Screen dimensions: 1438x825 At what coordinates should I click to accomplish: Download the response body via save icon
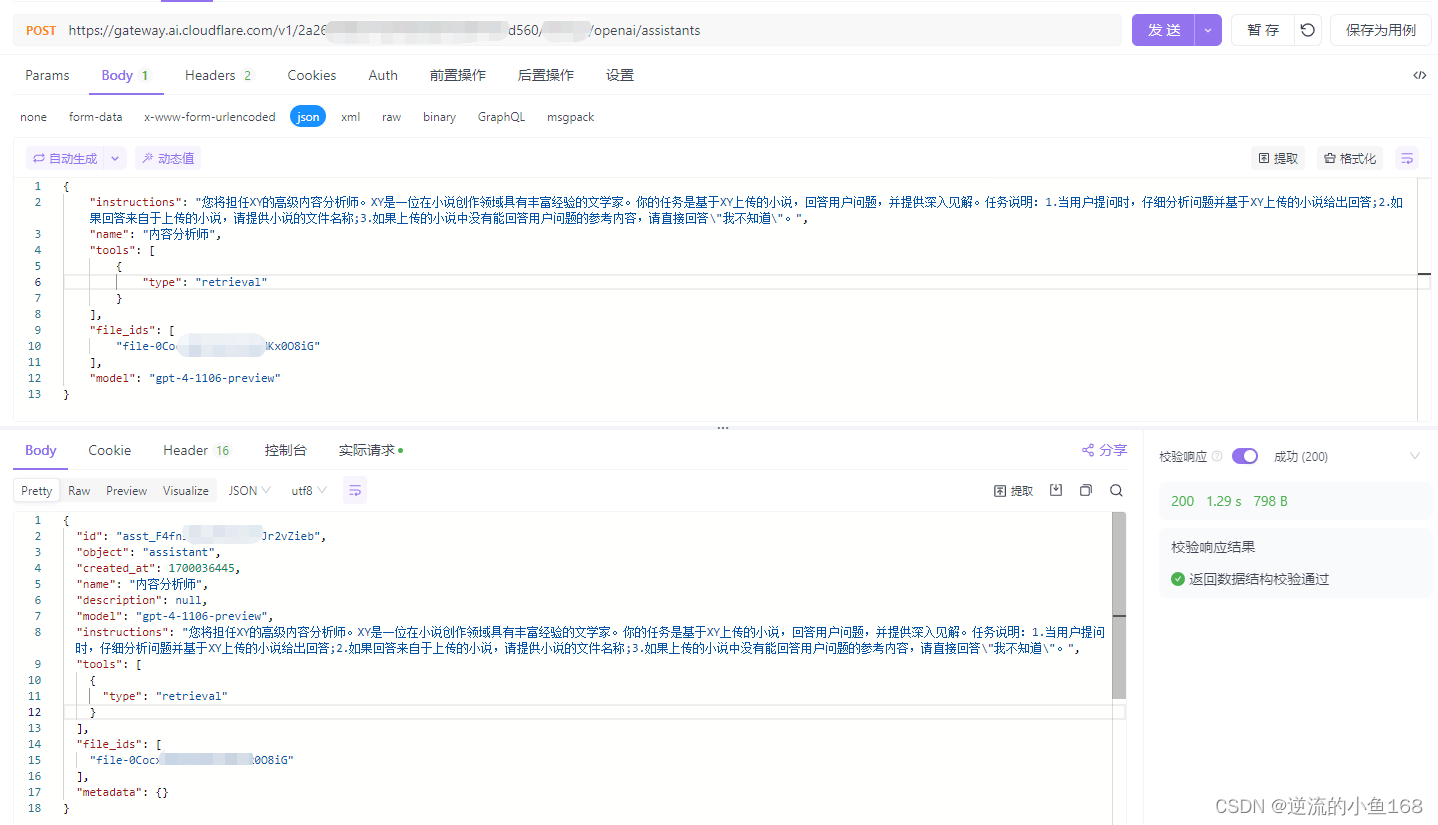[x=1055, y=491]
